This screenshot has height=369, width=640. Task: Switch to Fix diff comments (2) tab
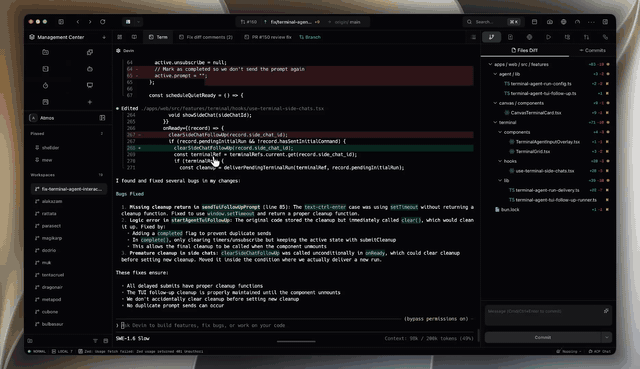206,37
